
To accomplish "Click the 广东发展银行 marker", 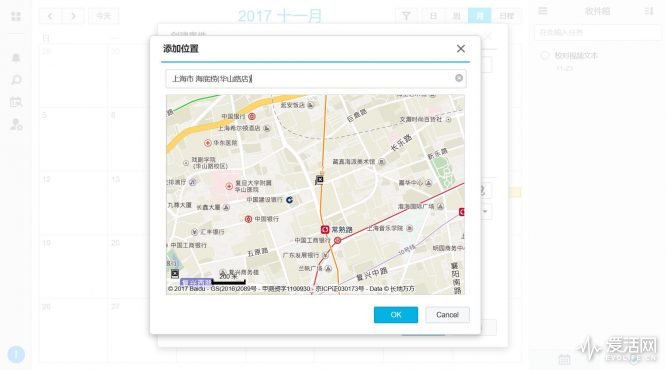I will 325,255.
